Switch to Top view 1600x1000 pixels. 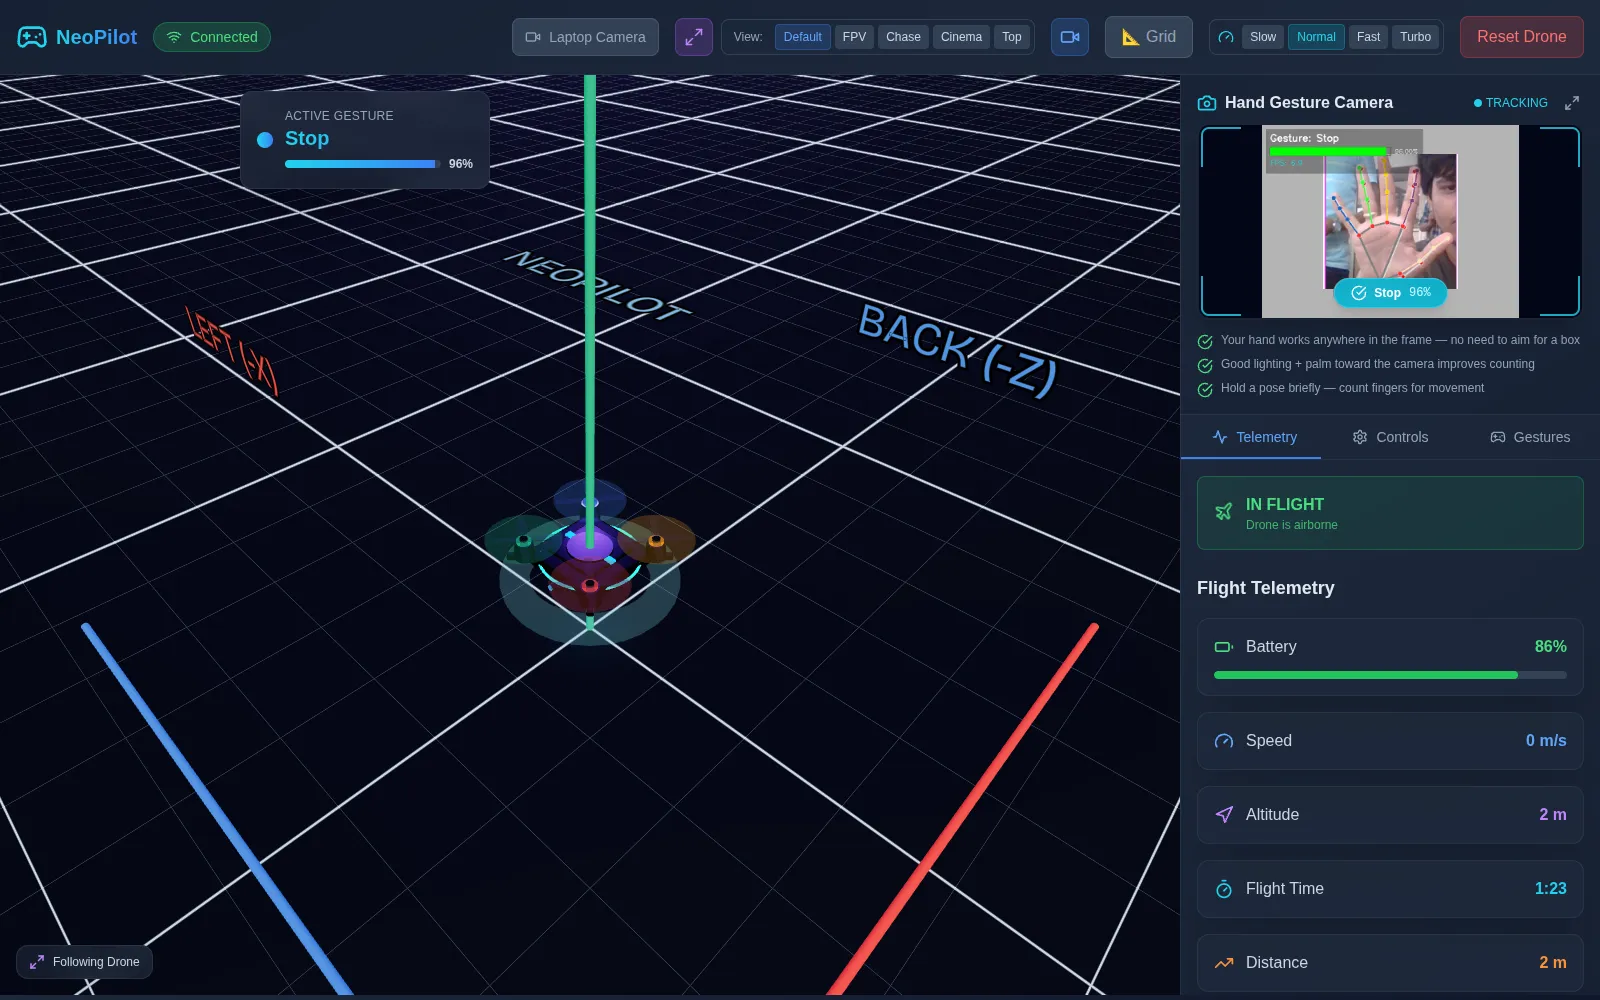(1012, 37)
